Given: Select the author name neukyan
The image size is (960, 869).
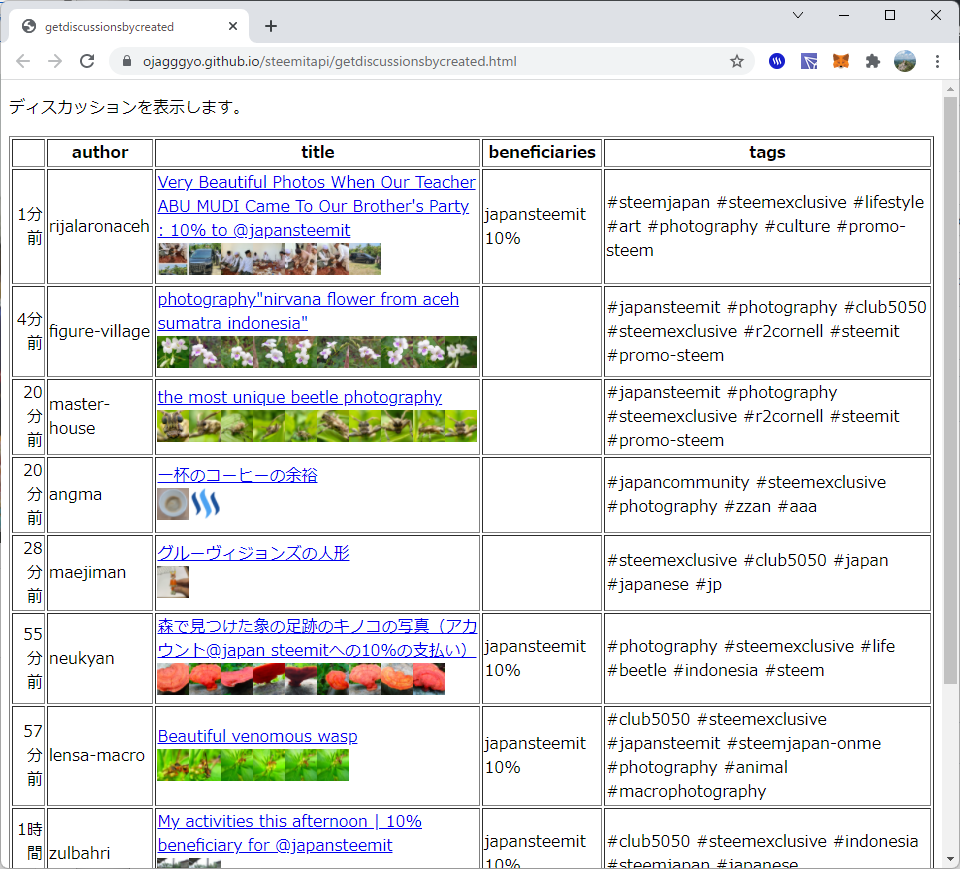Looking at the screenshot, I should coord(81,658).
